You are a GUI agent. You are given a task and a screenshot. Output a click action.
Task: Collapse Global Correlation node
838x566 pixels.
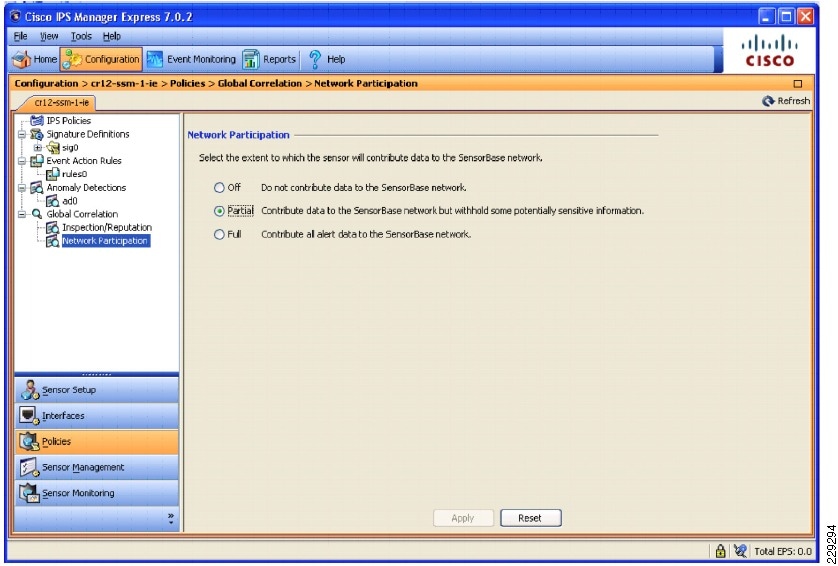coord(22,214)
